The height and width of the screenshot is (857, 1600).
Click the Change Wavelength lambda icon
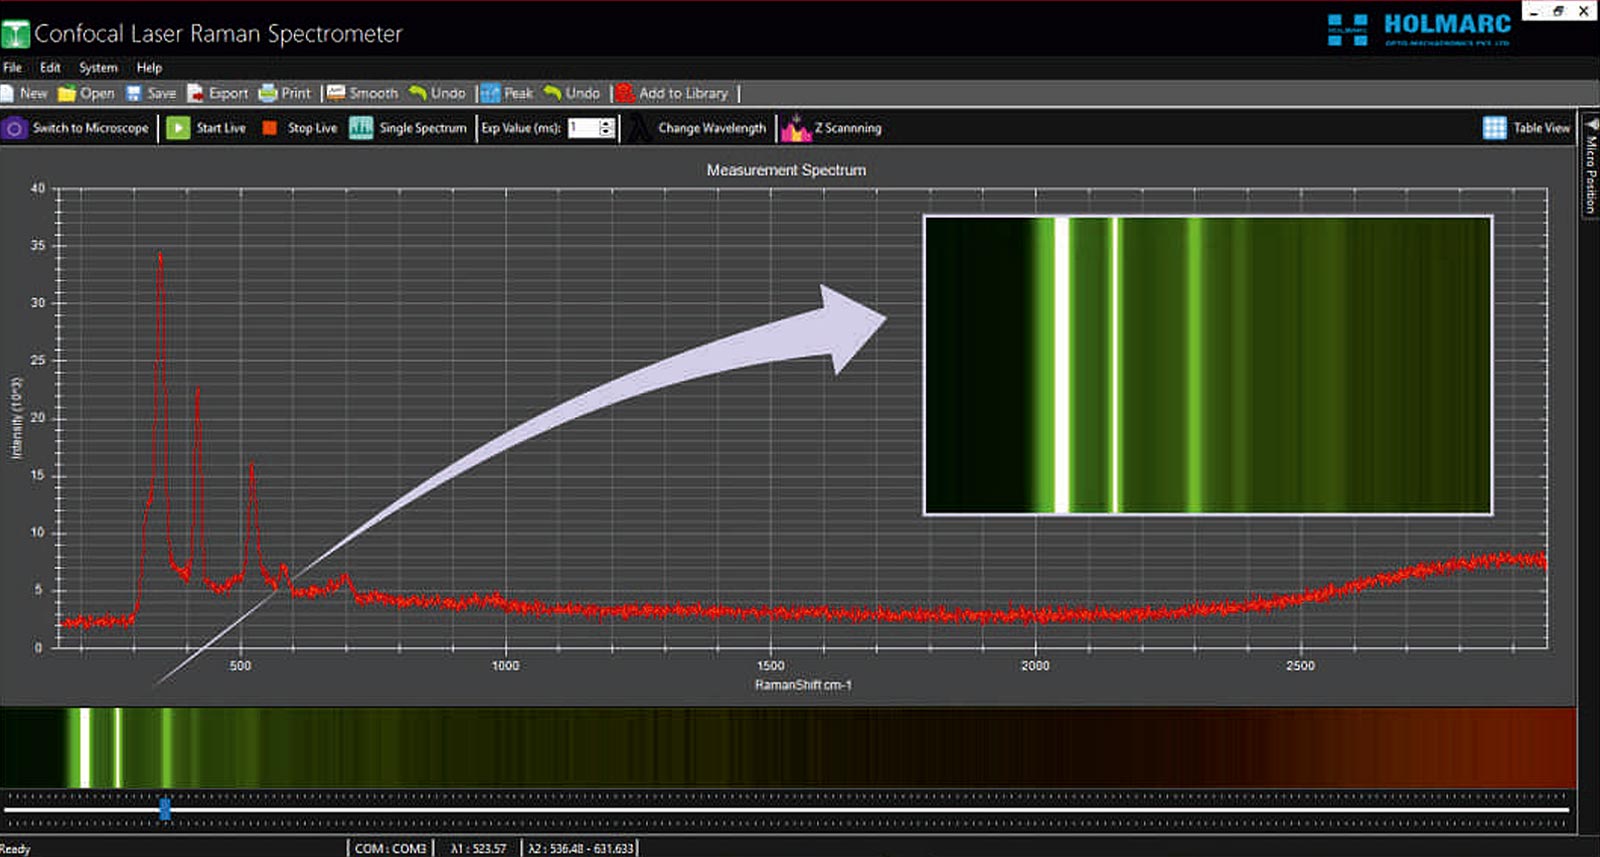639,128
